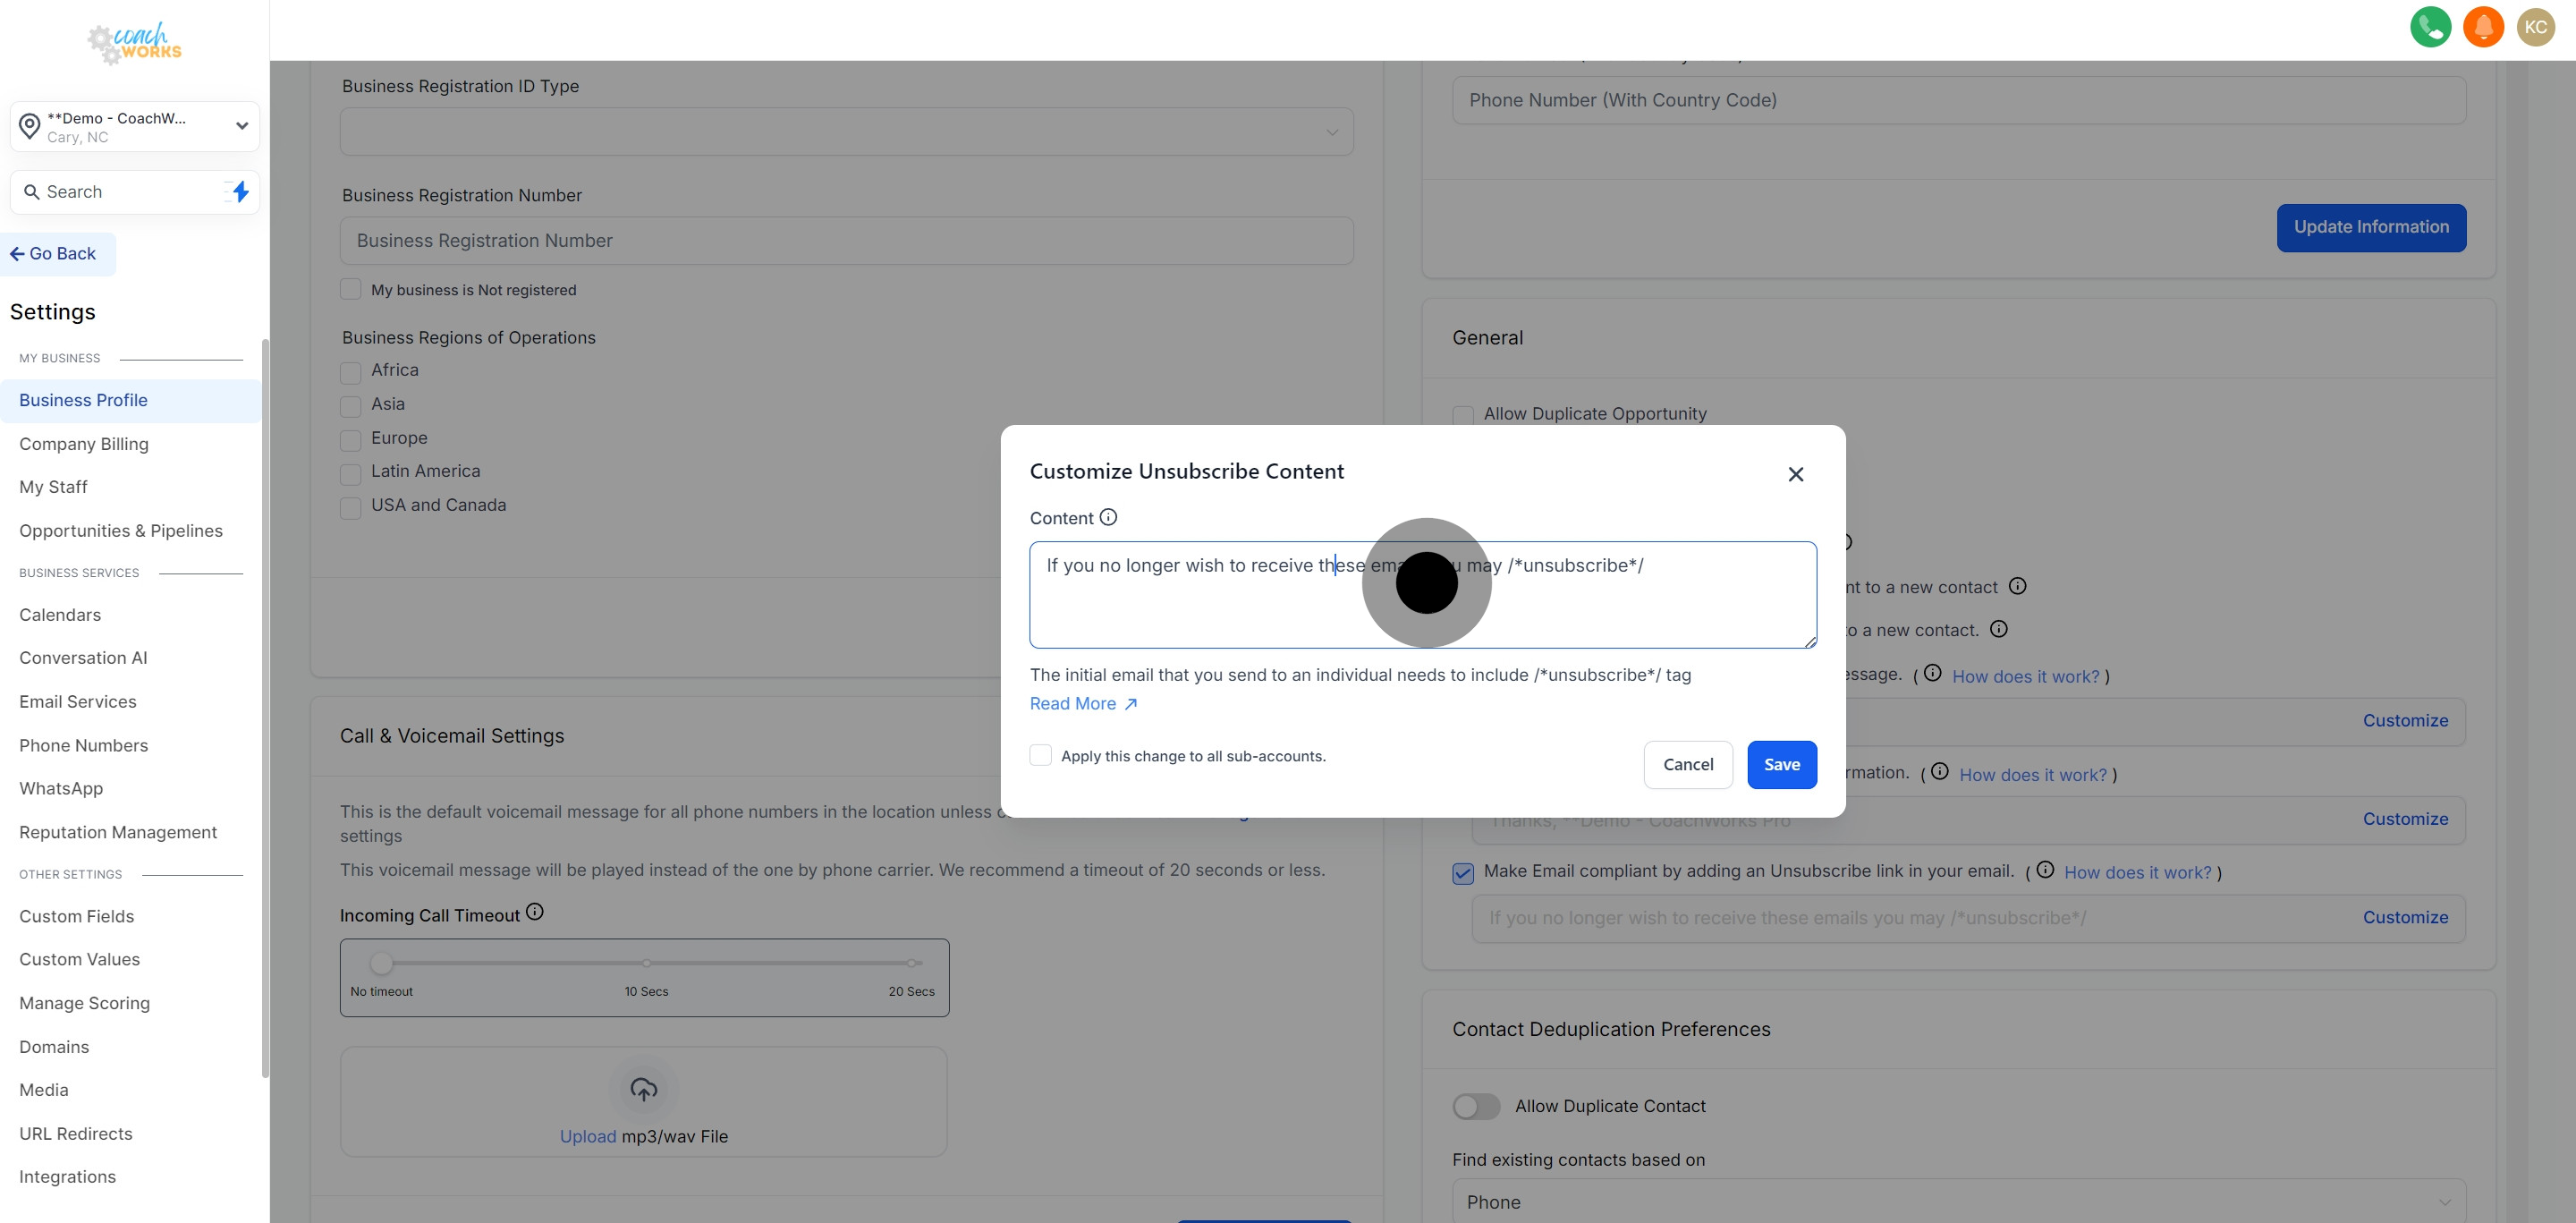Open Company Billing settings
This screenshot has height=1223, width=2576.
point(84,444)
